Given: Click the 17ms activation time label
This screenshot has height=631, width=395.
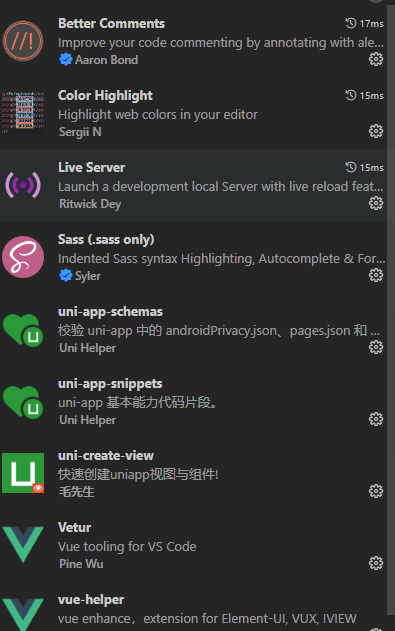Looking at the screenshot, I should pos(372,24).
